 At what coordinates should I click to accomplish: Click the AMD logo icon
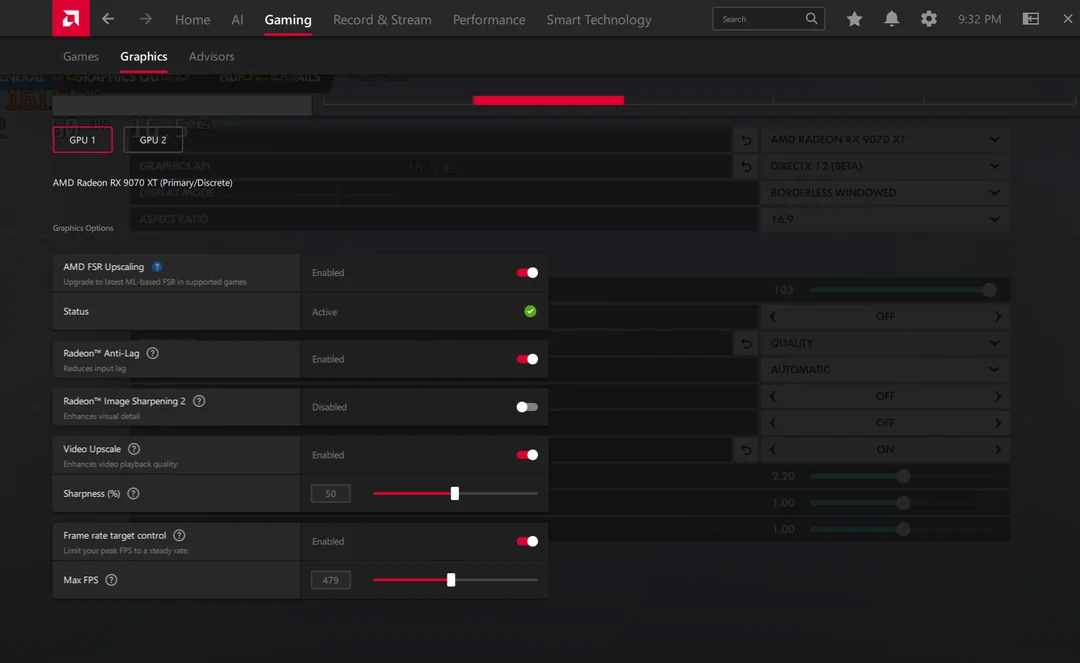[71, 18]
